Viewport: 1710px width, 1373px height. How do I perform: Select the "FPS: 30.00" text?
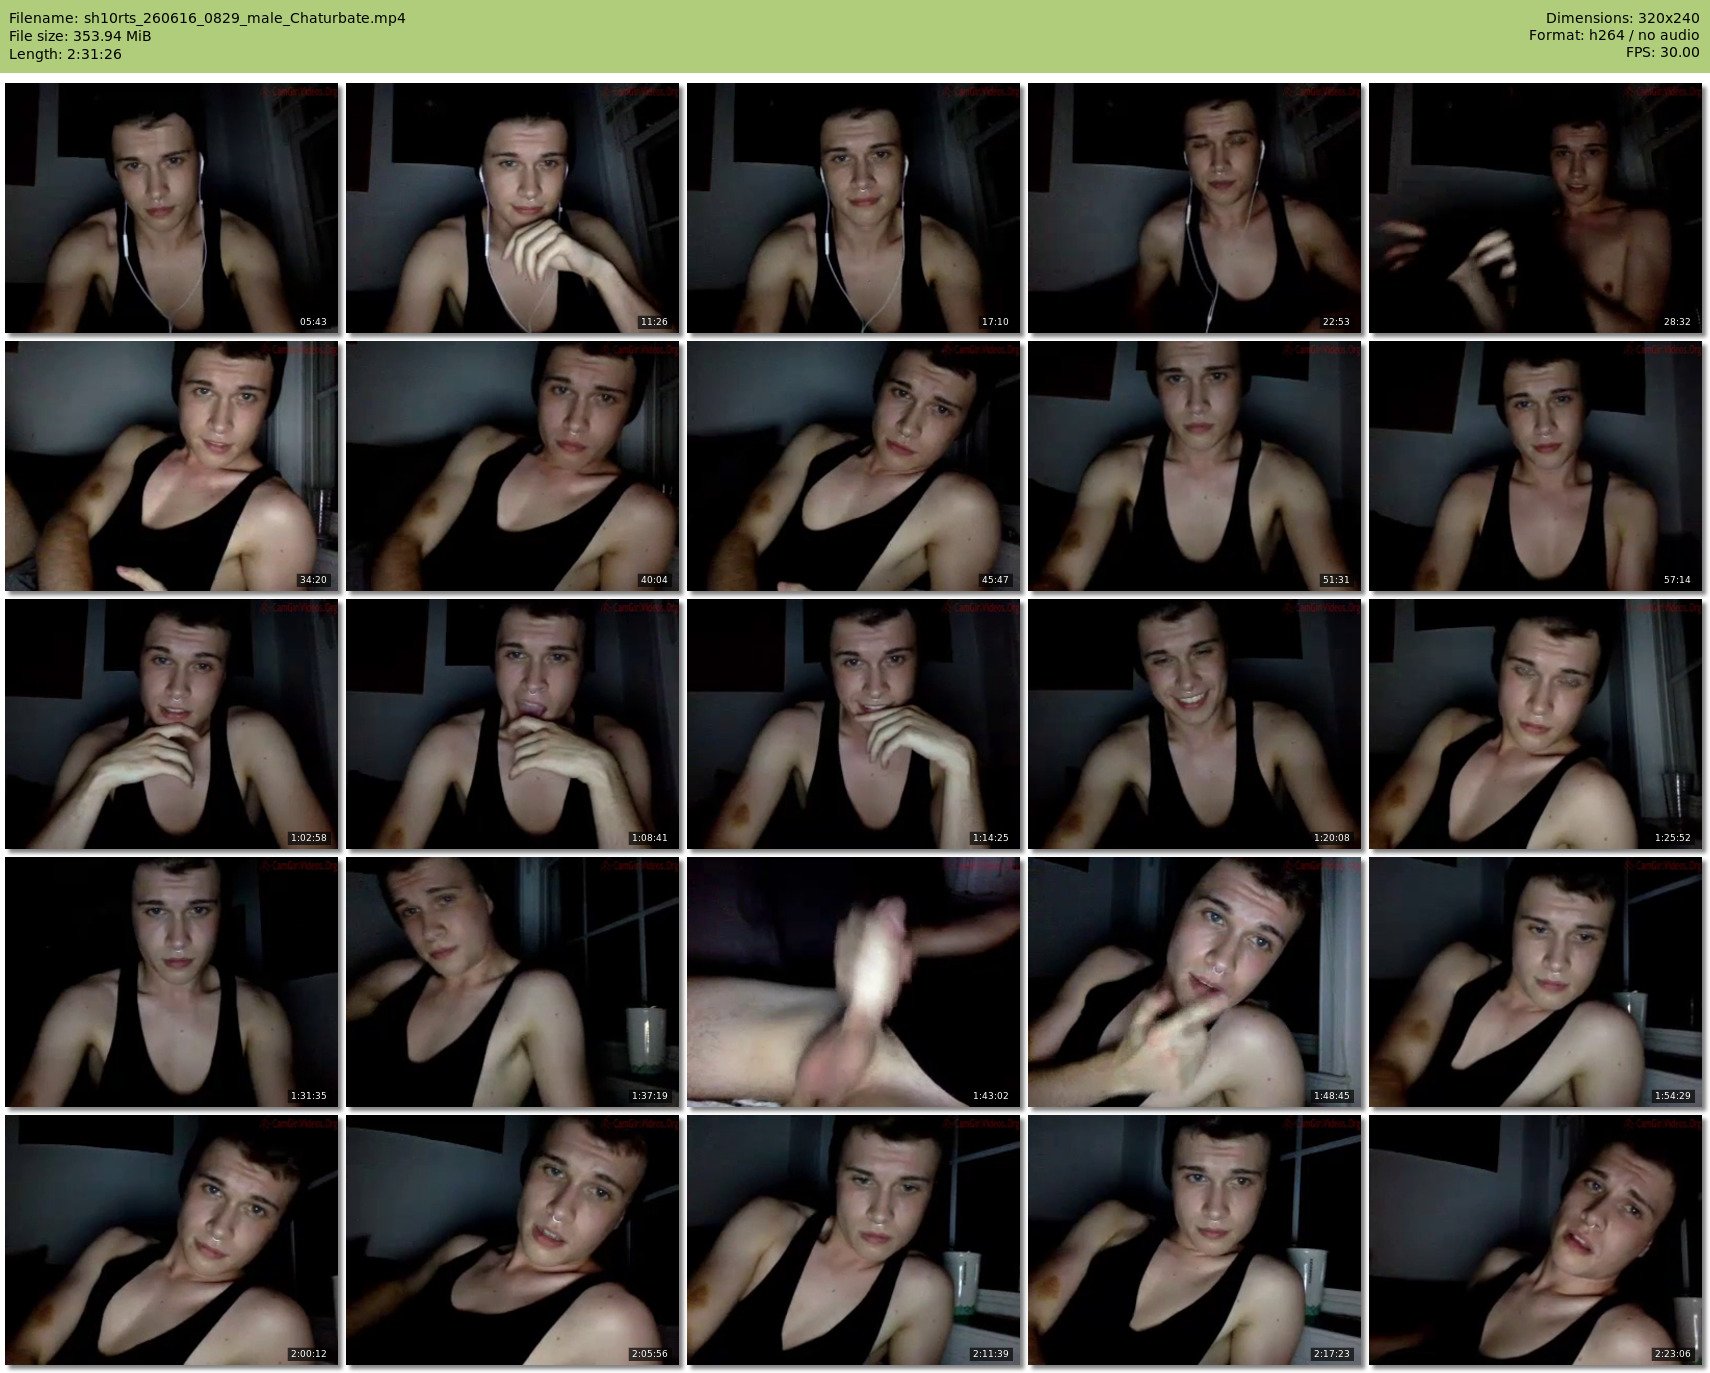pyautogui.click(x=1662, y=54)
